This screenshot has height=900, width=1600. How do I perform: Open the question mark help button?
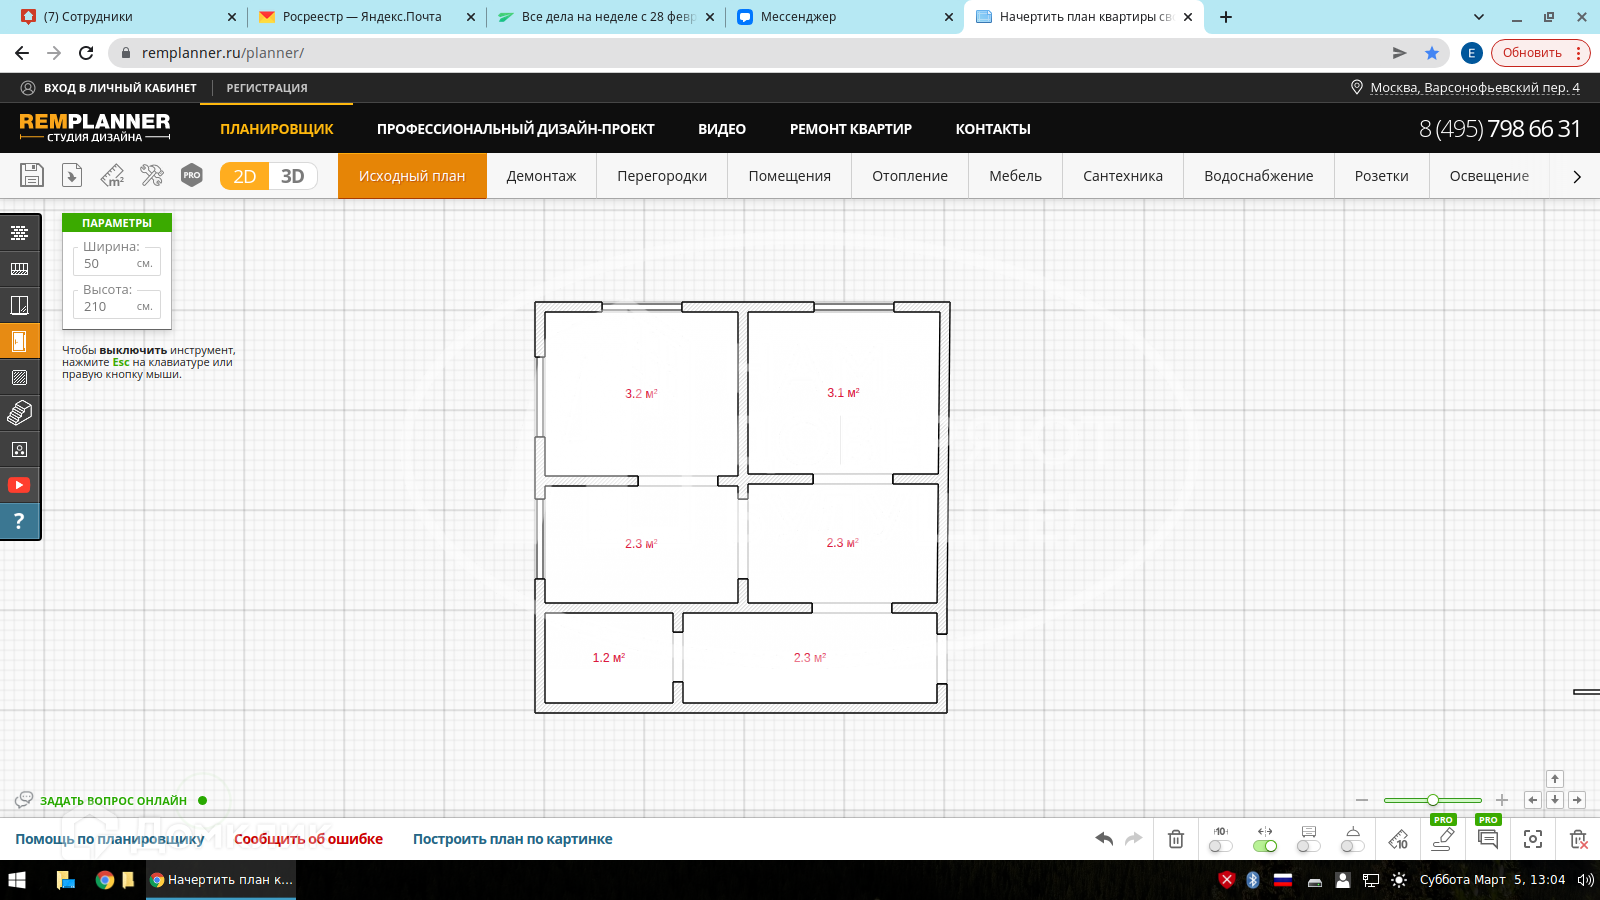pos(19,521)
